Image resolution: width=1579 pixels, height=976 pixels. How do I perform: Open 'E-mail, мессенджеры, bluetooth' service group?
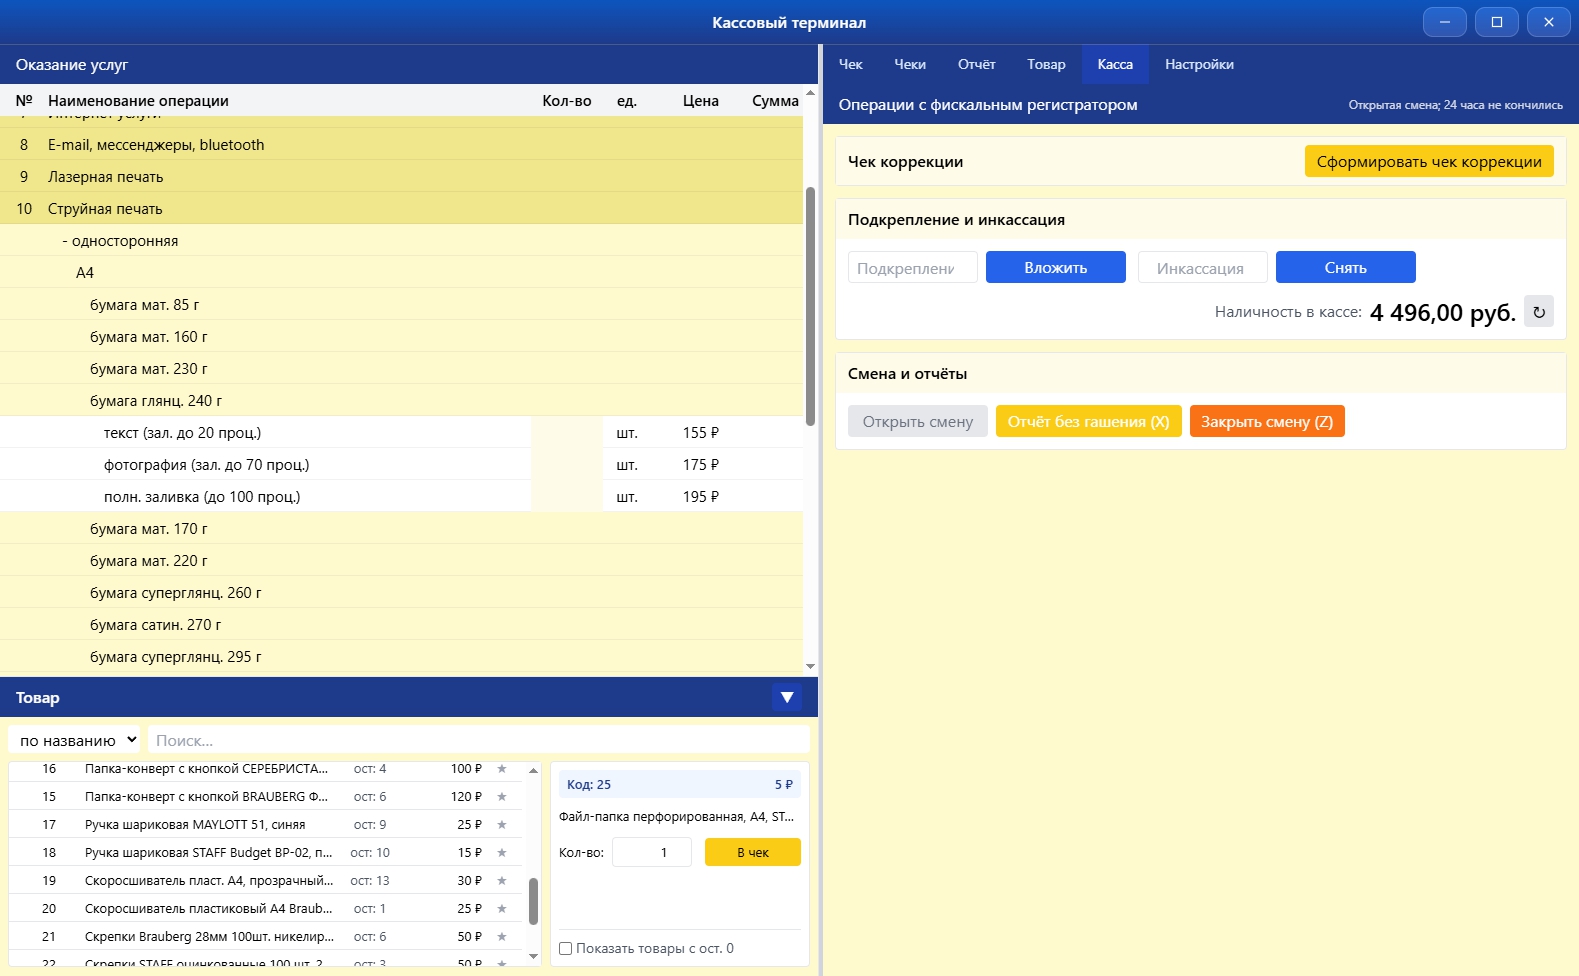(401, 144)
